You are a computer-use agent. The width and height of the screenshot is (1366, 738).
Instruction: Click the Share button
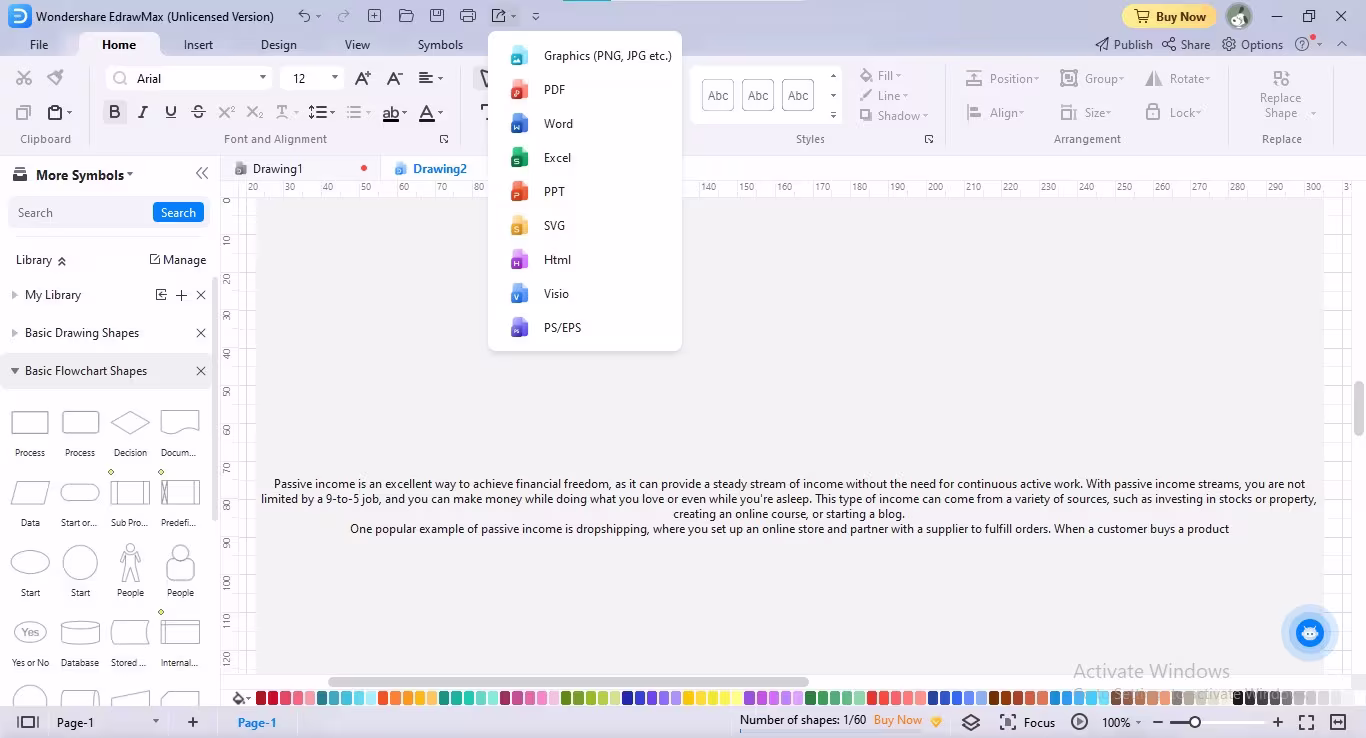(1186, 45)
